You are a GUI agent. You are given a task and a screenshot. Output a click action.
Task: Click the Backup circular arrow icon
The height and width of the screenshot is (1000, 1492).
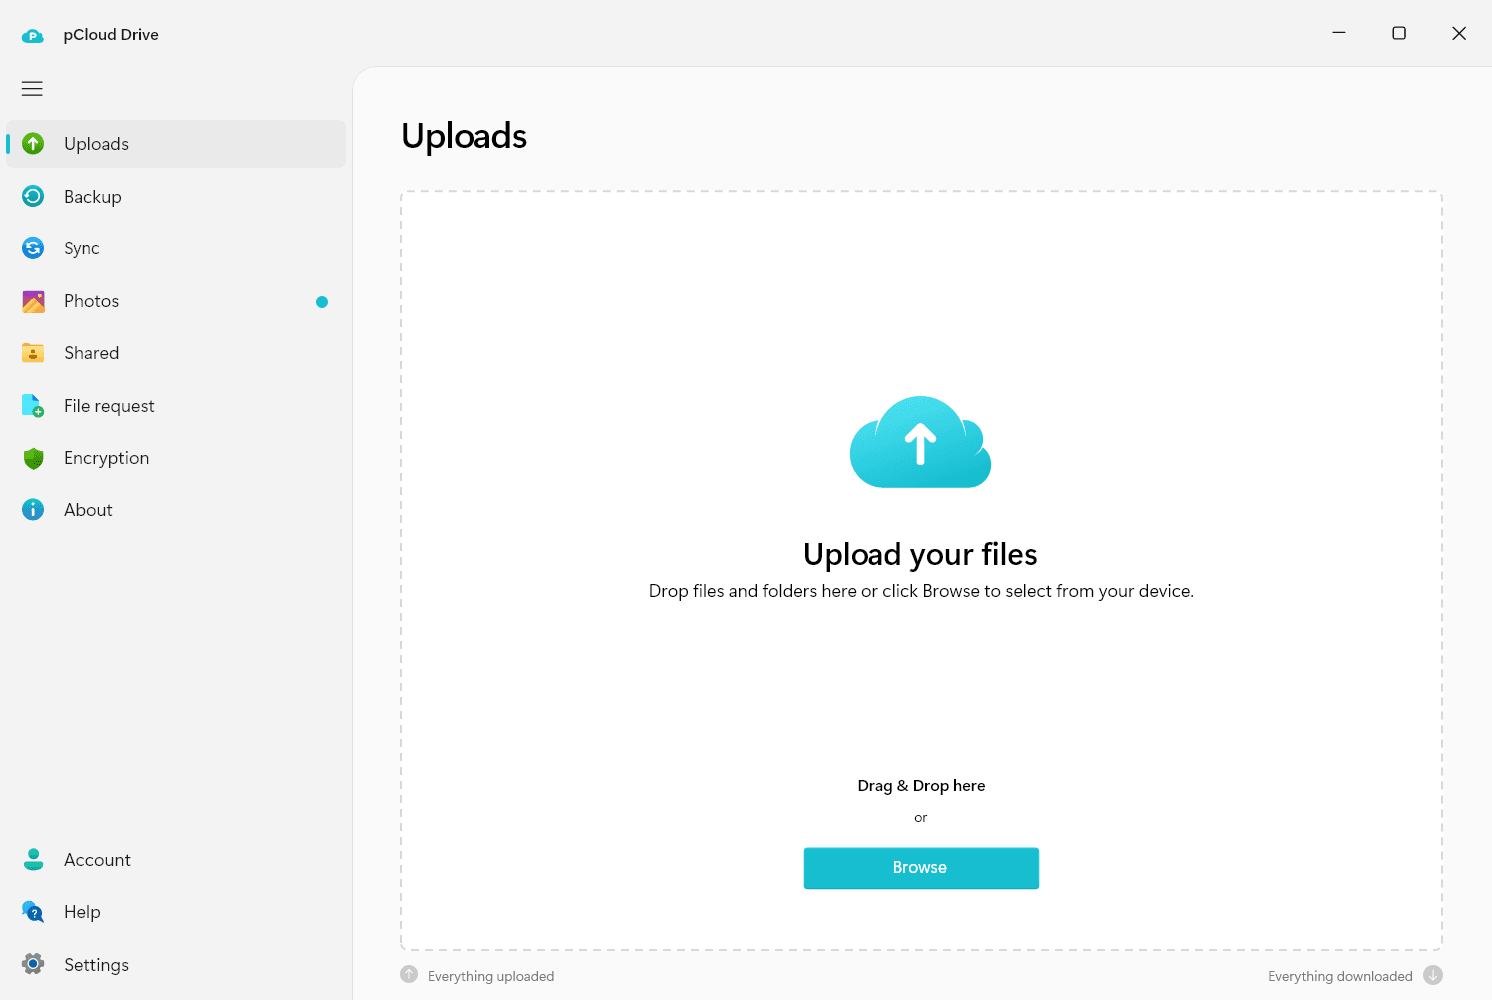33,196
